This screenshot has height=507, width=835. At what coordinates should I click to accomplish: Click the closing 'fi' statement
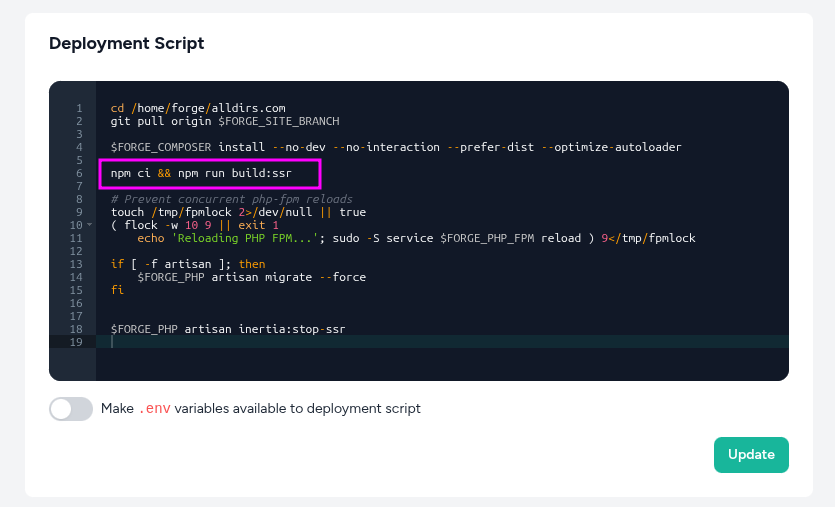pyautogui.click(x=117, y=290)
